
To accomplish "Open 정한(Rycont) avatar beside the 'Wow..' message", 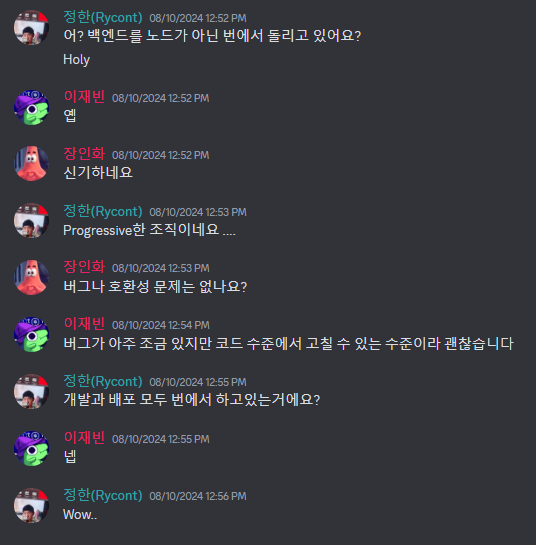I will click(31, 505).
